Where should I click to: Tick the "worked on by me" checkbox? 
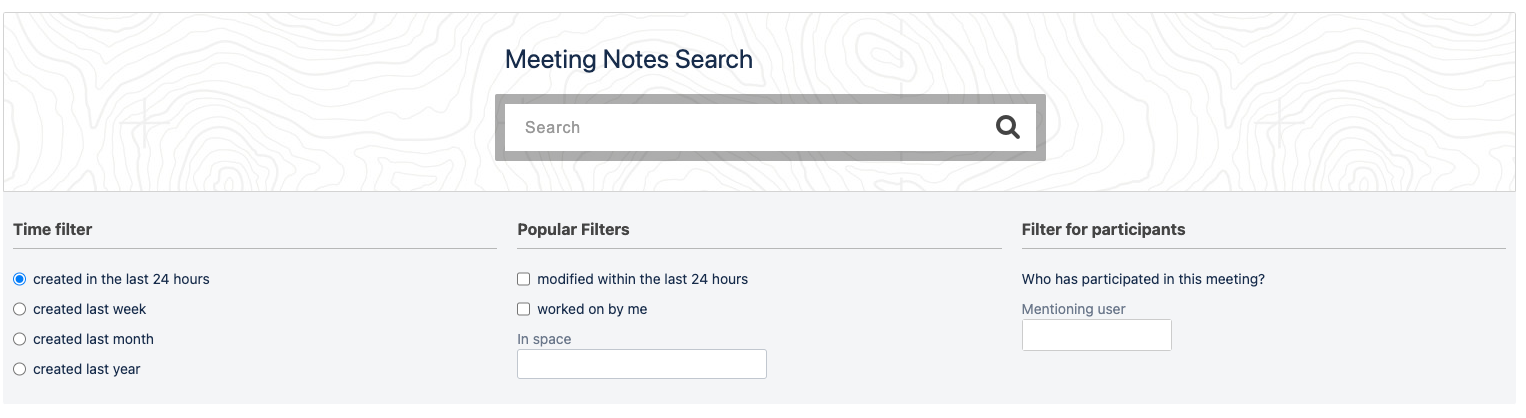pyautogui.click(x=524, y=309)
